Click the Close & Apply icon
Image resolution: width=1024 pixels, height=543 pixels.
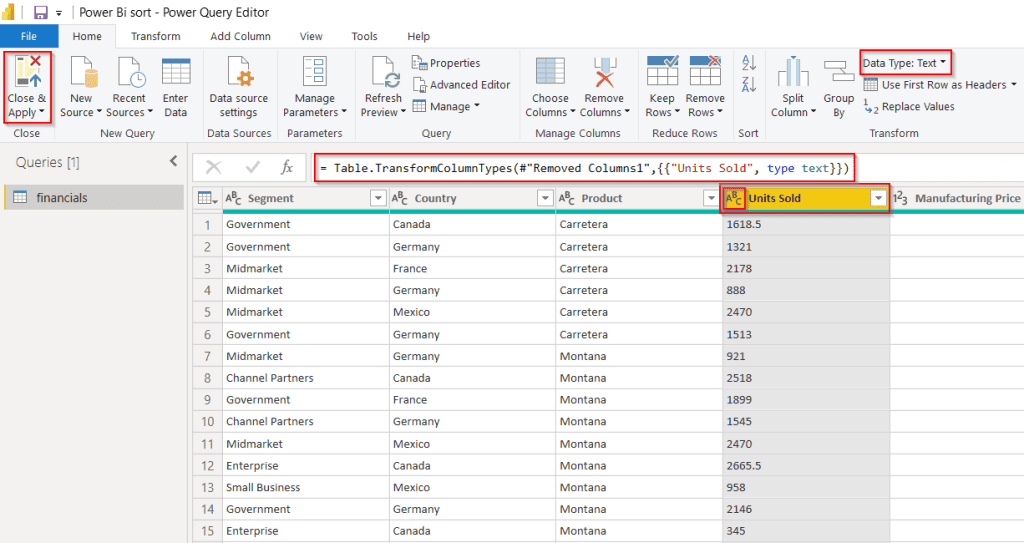(27, 71)
